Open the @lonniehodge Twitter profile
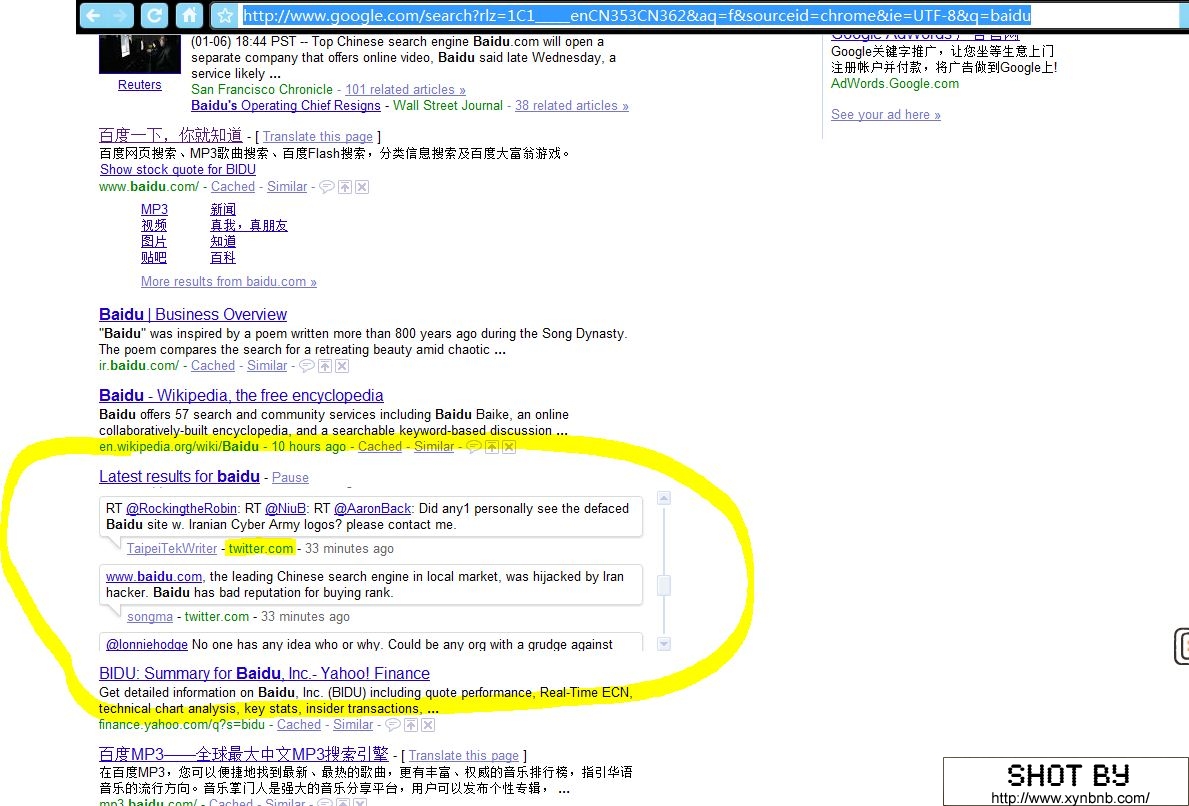Viewport: 1189px width, 806px height. (x=147, y=644)
